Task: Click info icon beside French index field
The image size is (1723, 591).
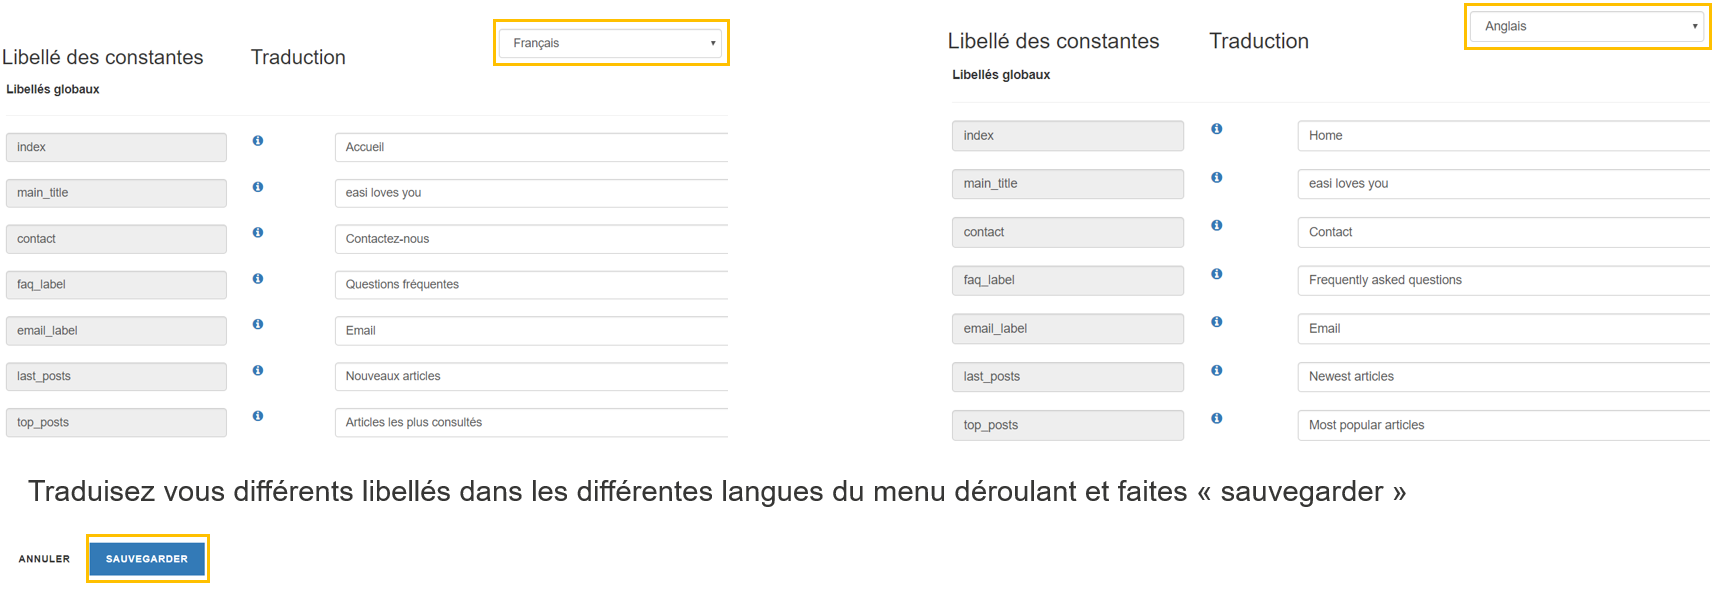Action: coord(258,141)
